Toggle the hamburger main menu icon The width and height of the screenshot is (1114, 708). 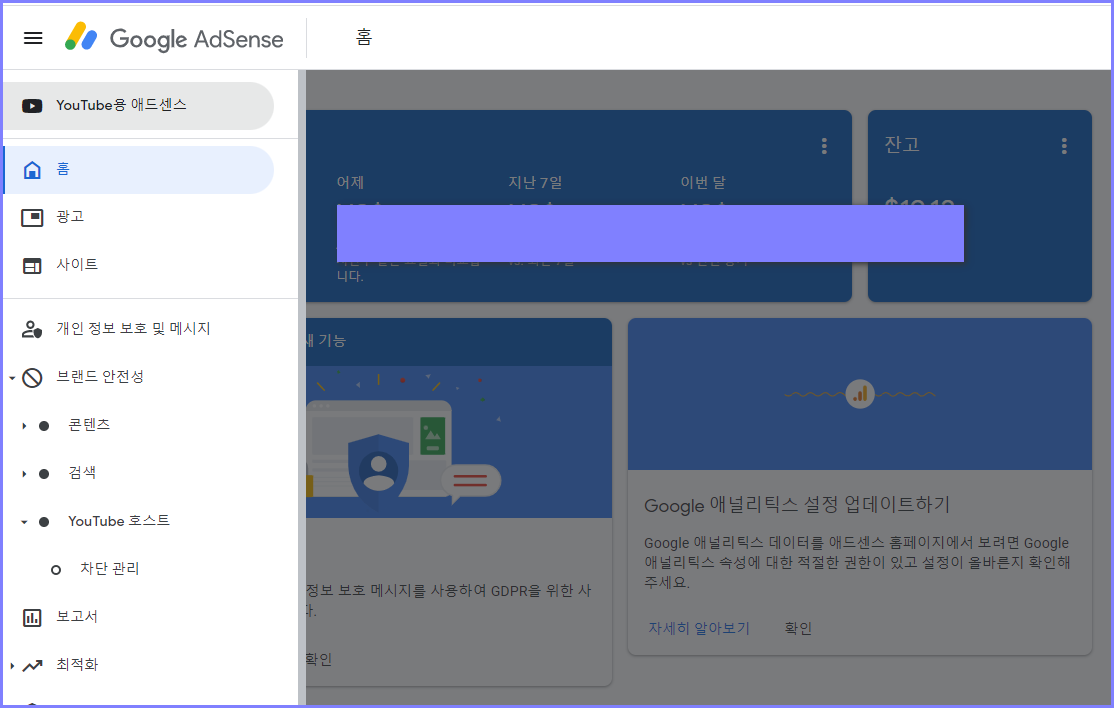point(33,38)
